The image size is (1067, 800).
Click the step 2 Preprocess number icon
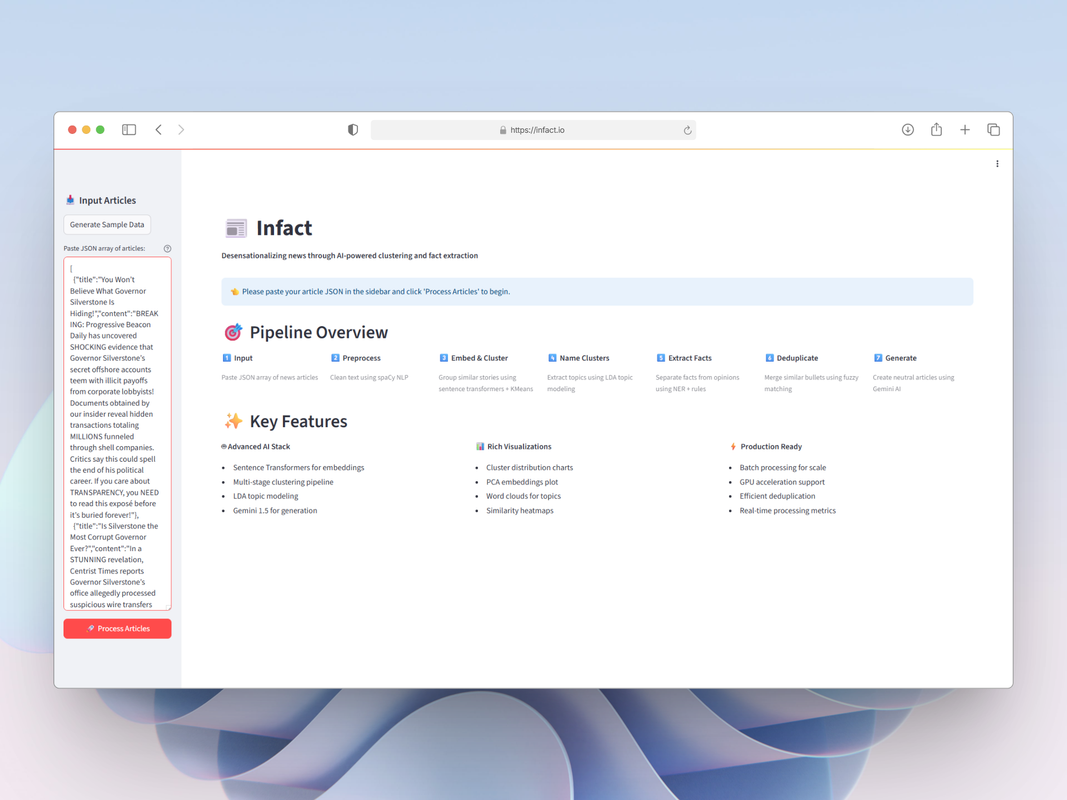pyautogui.click(x=335, y=358)
